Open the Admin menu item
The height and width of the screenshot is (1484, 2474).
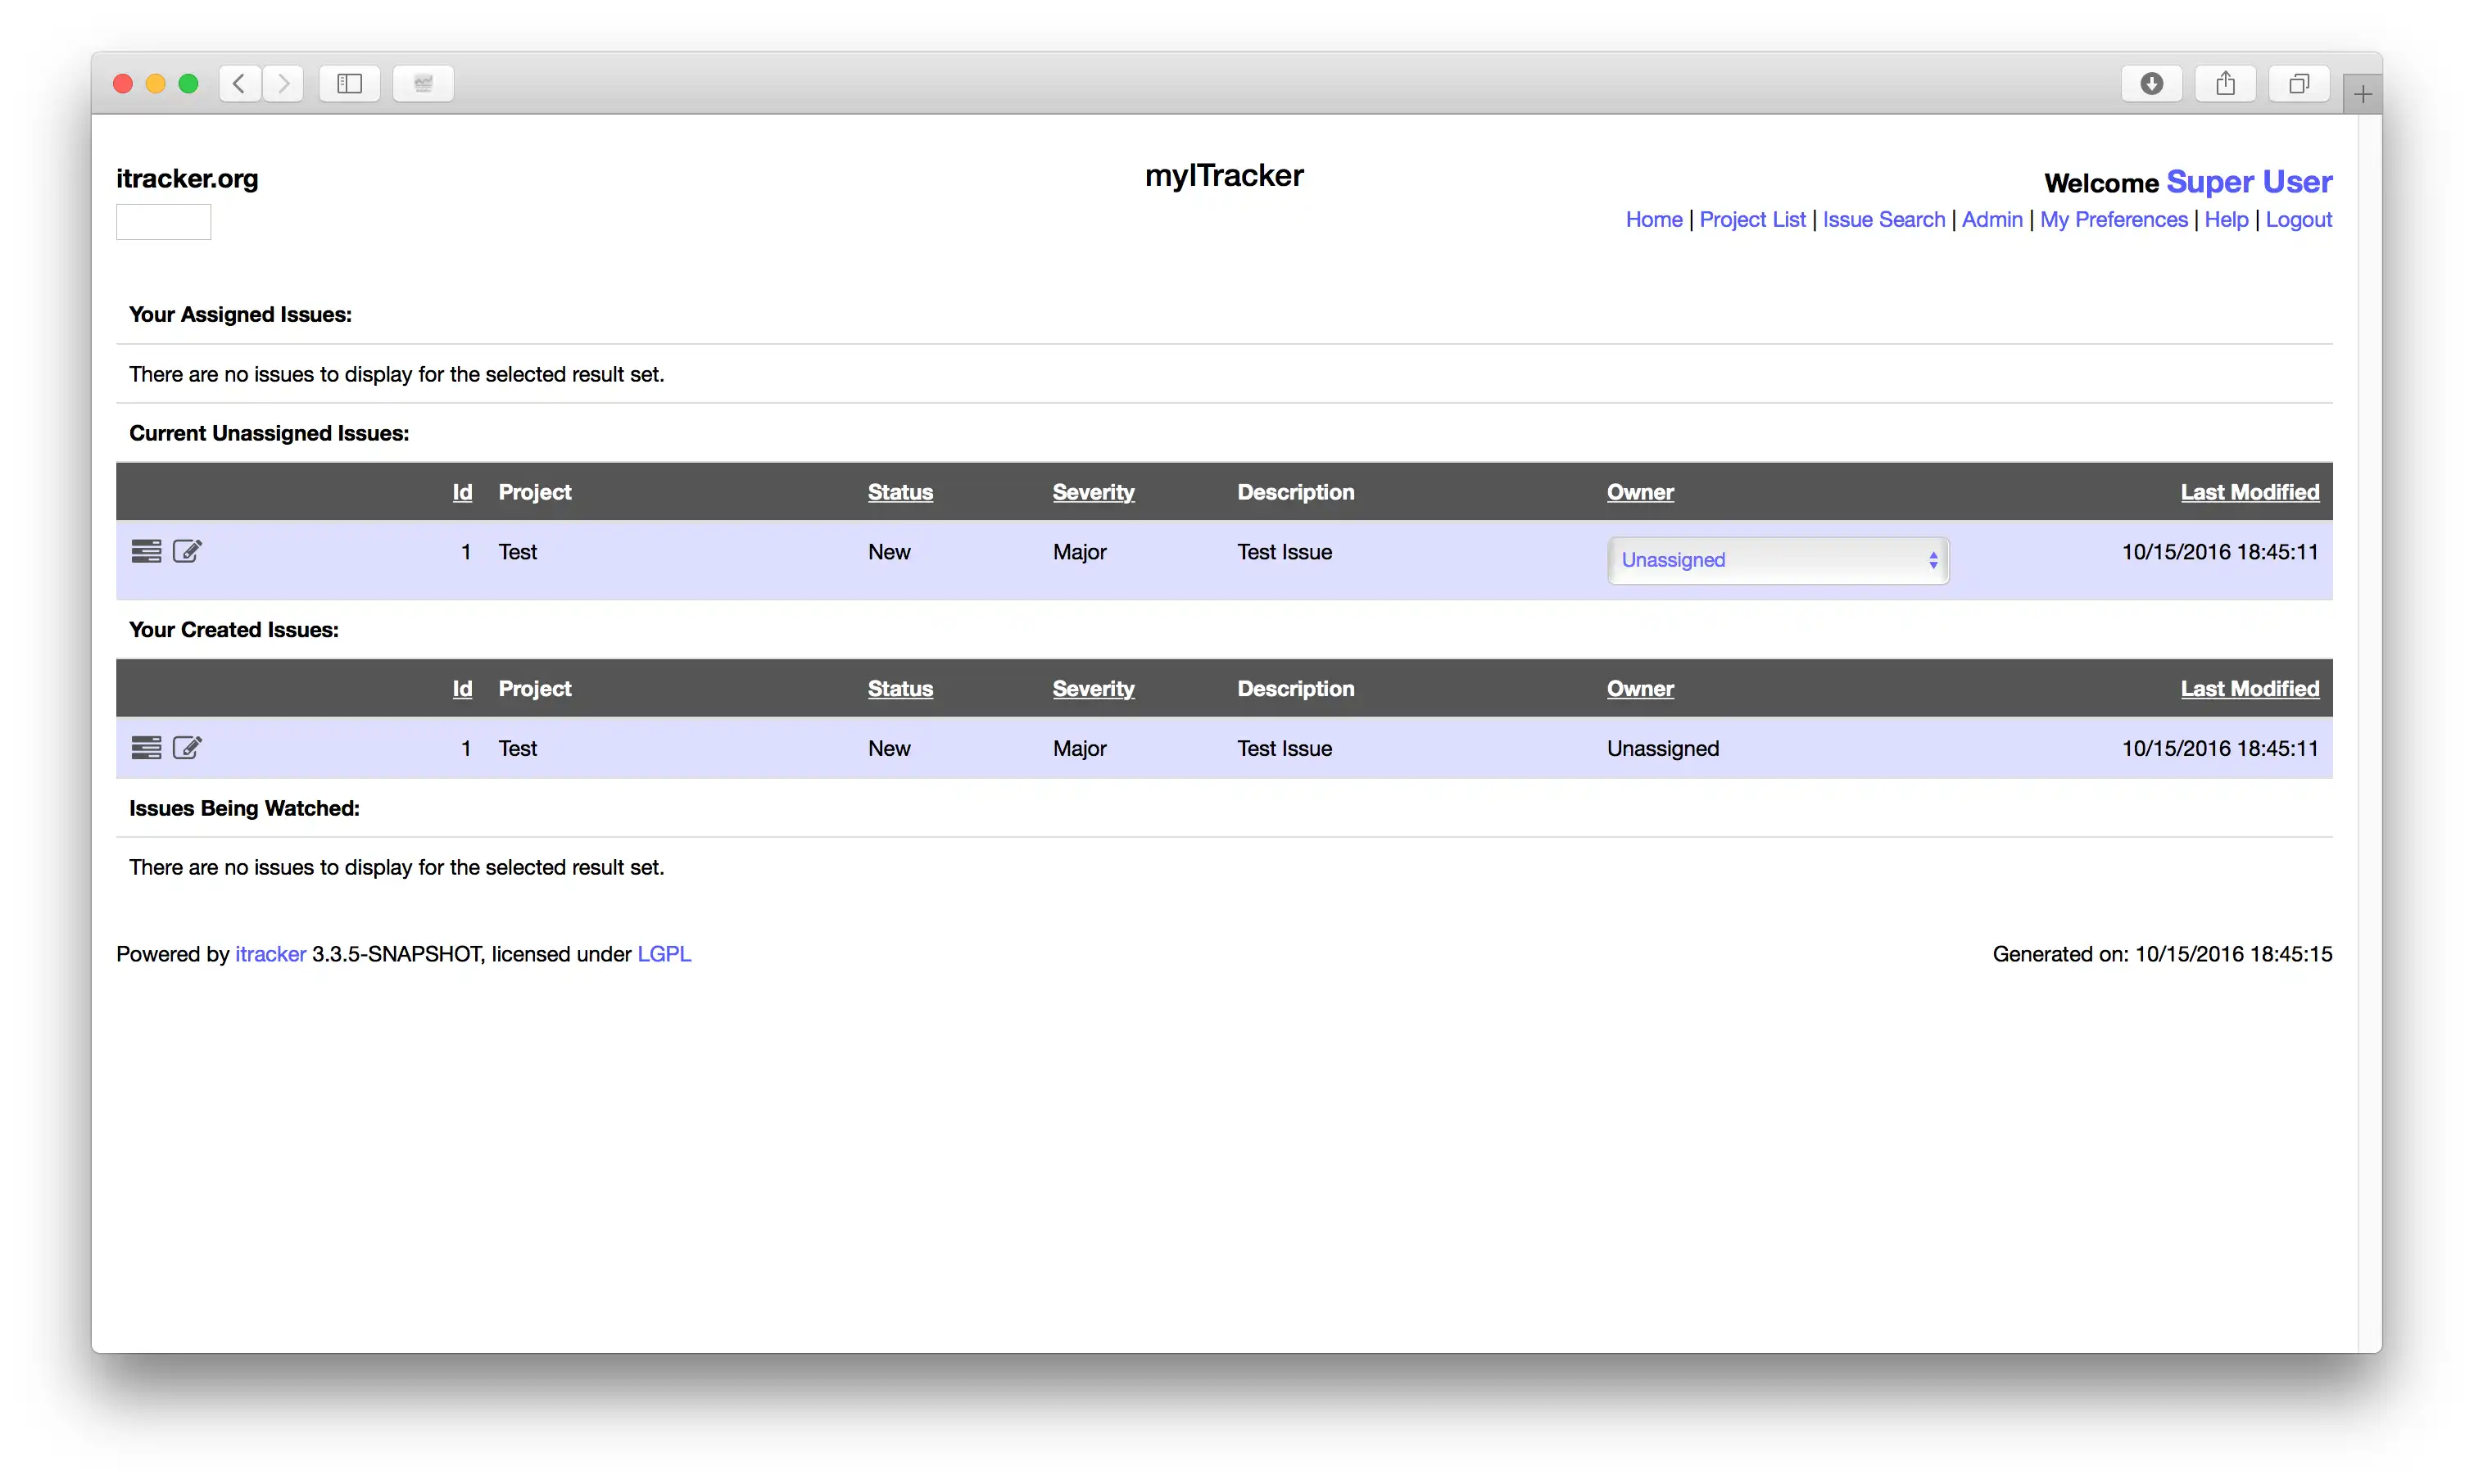1991,219
